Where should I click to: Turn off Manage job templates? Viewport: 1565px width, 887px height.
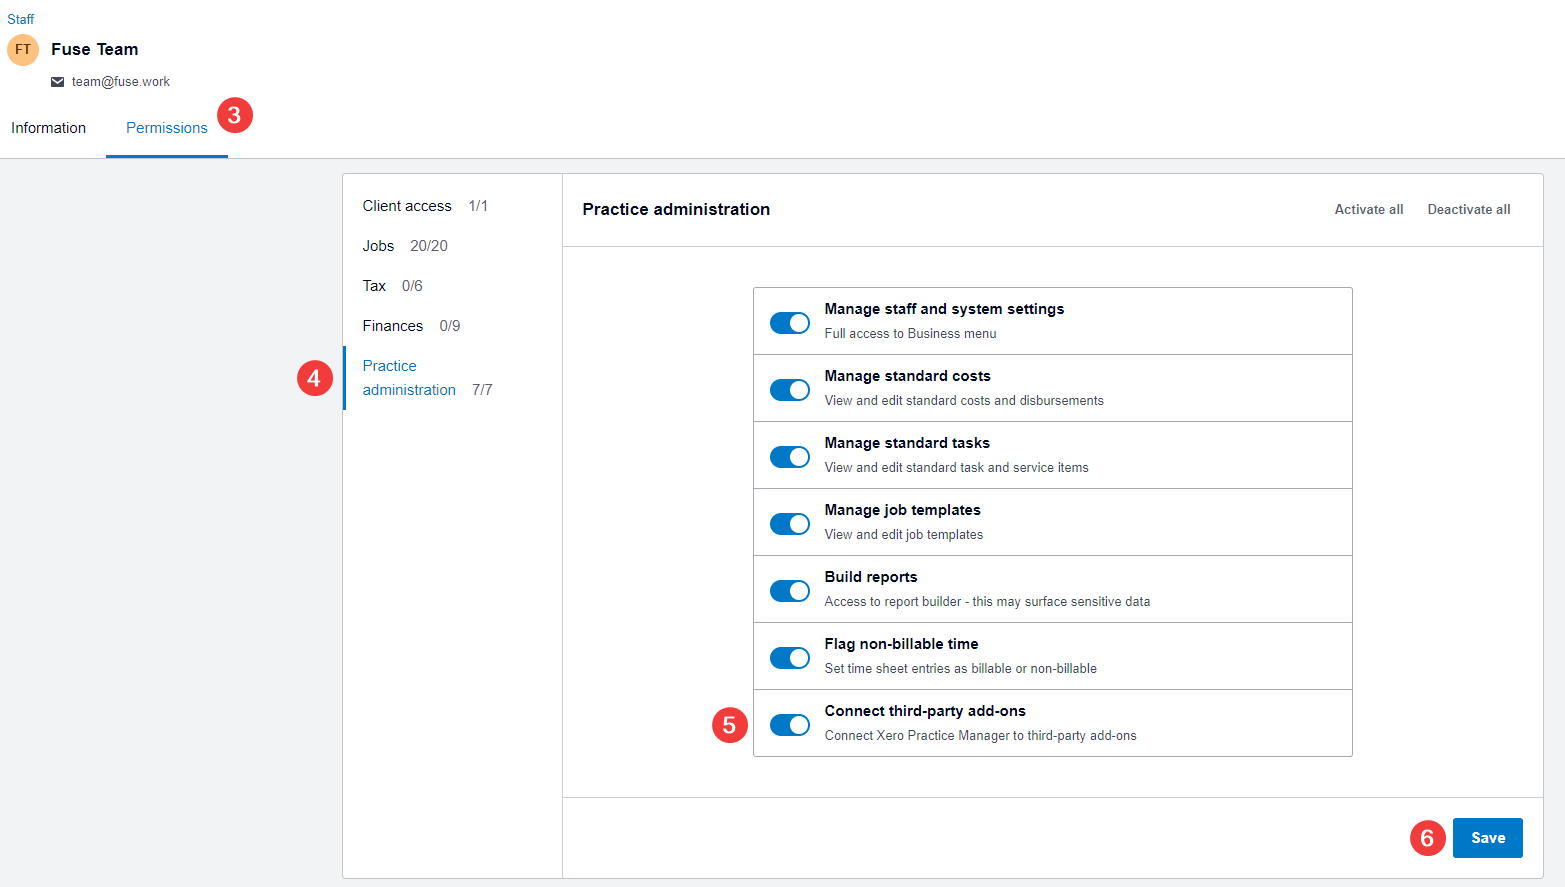789,524
